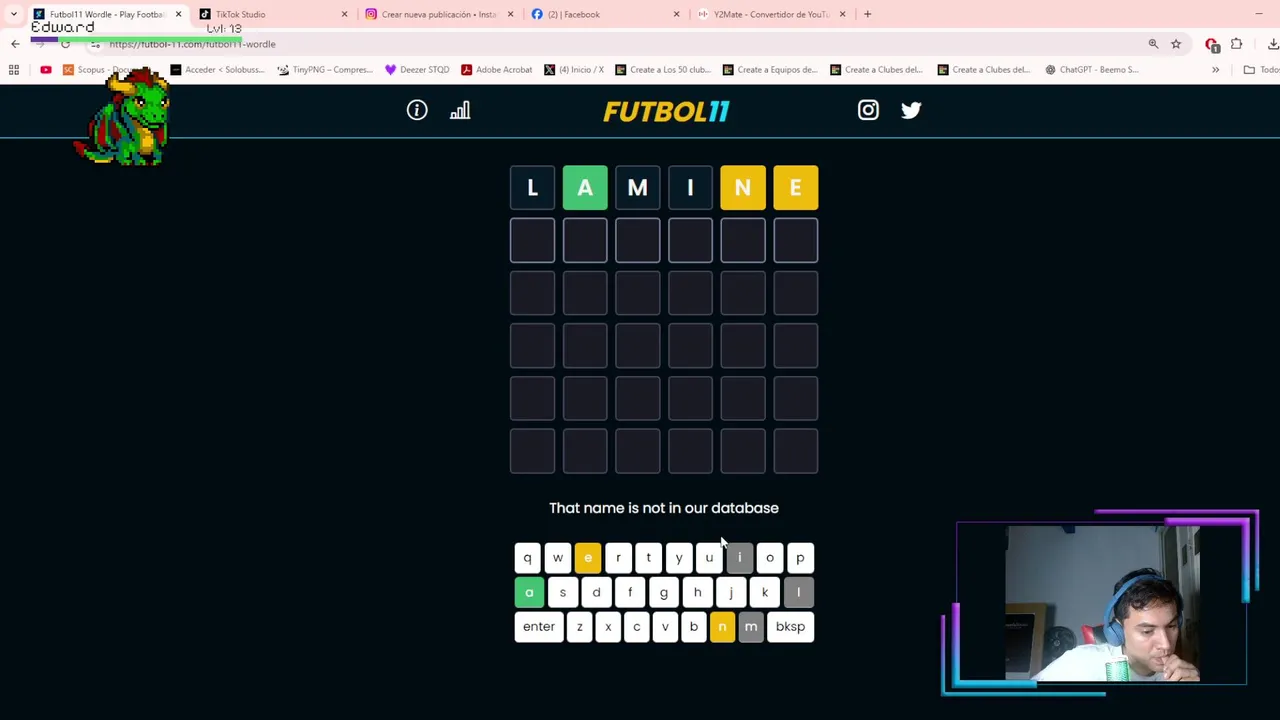Open Create a Equipos de bookmark

(769, 70)
